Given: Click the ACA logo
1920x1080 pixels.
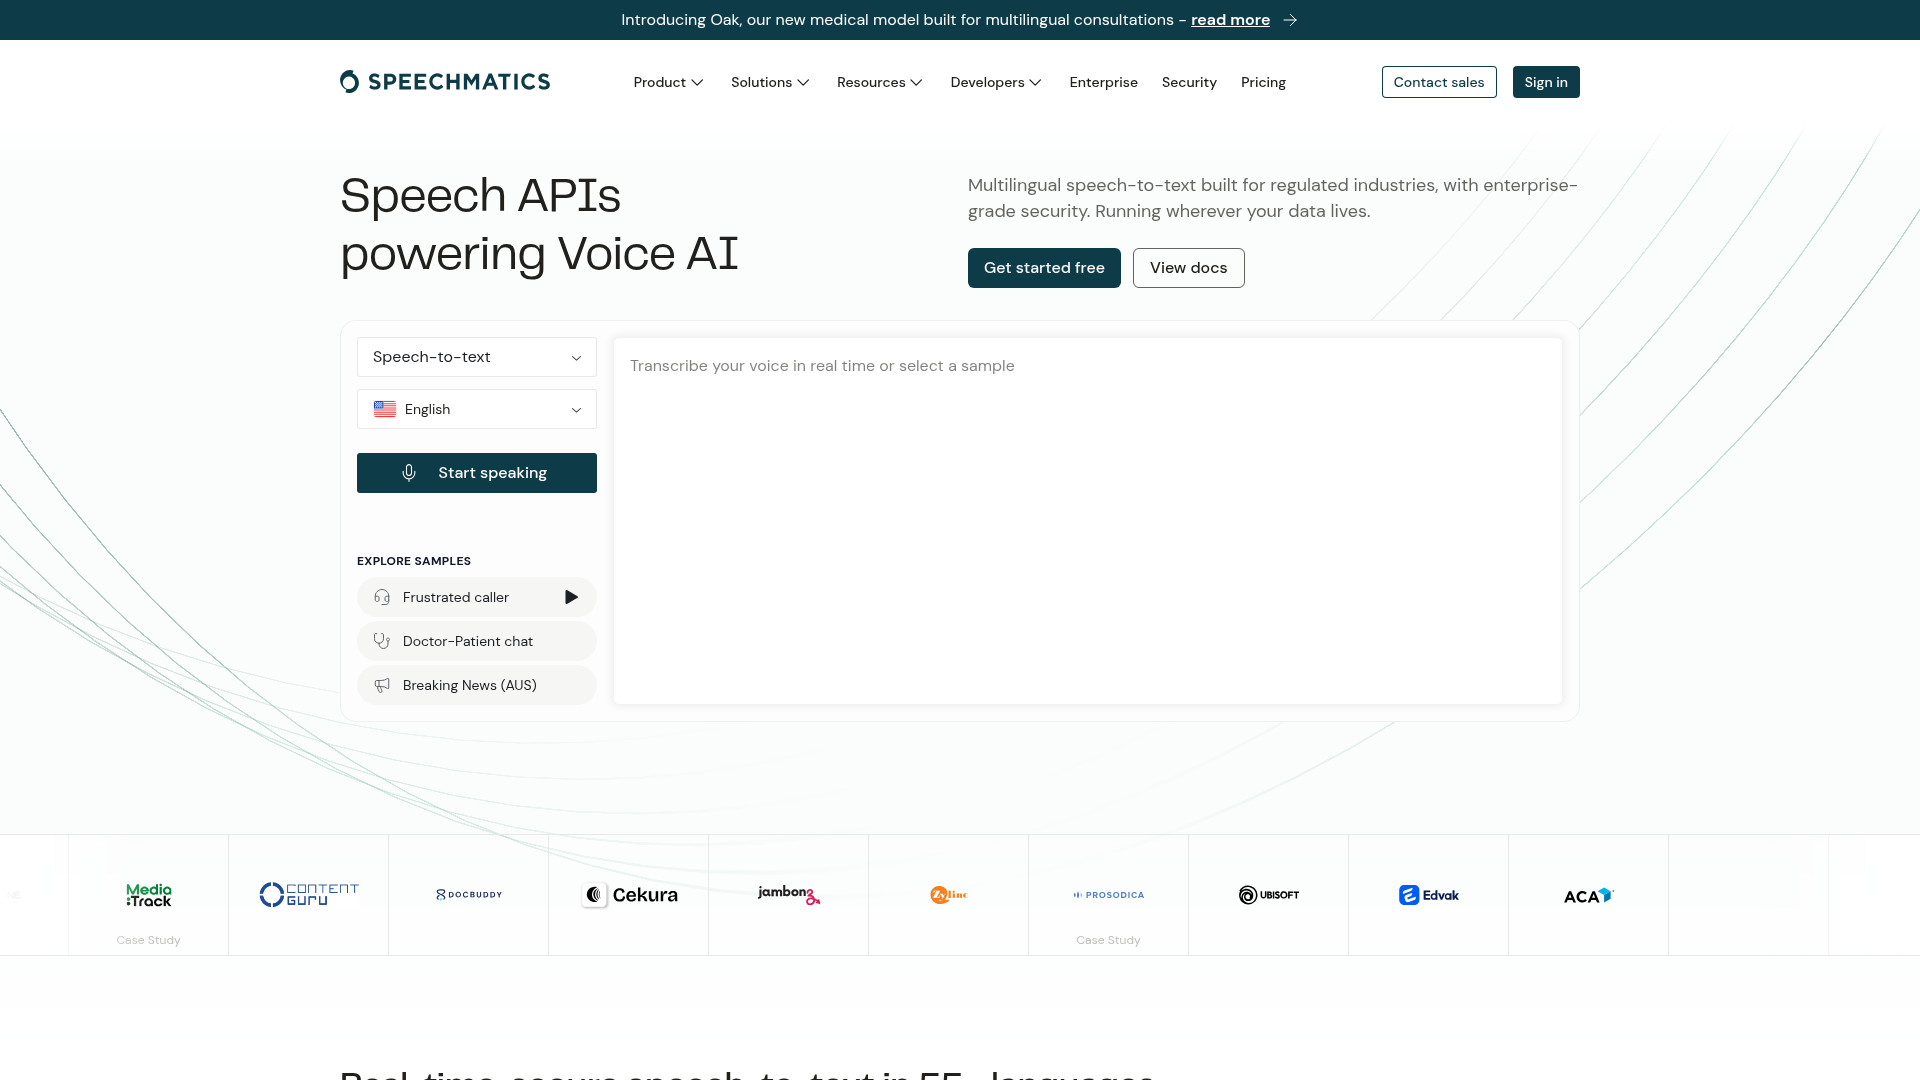Looking at the screenshot, I should pyautogui.click(x=1589, y=895).
